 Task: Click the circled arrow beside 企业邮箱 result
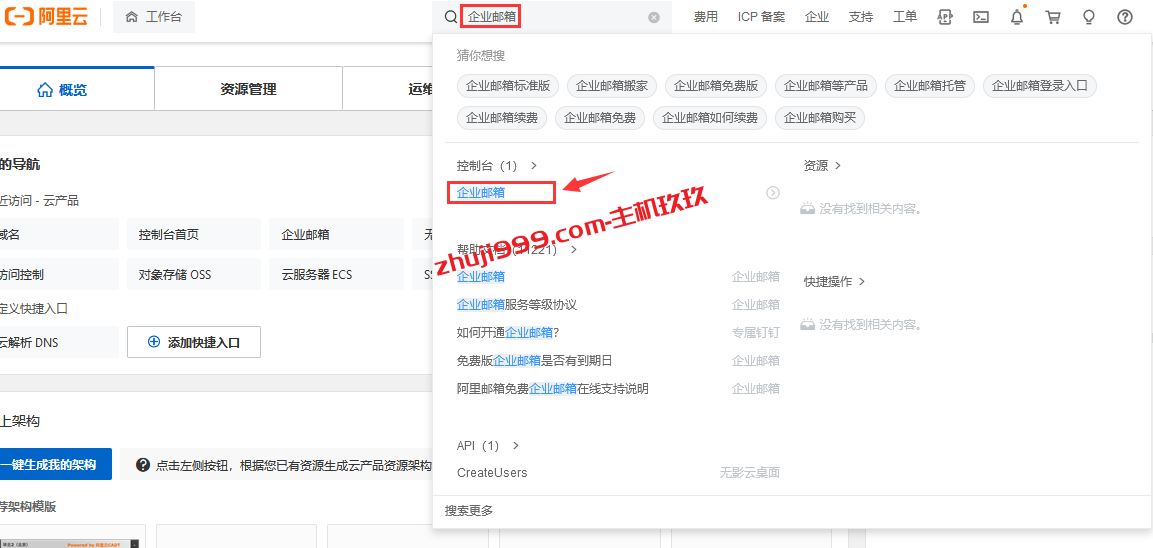(x=773, y=193)
